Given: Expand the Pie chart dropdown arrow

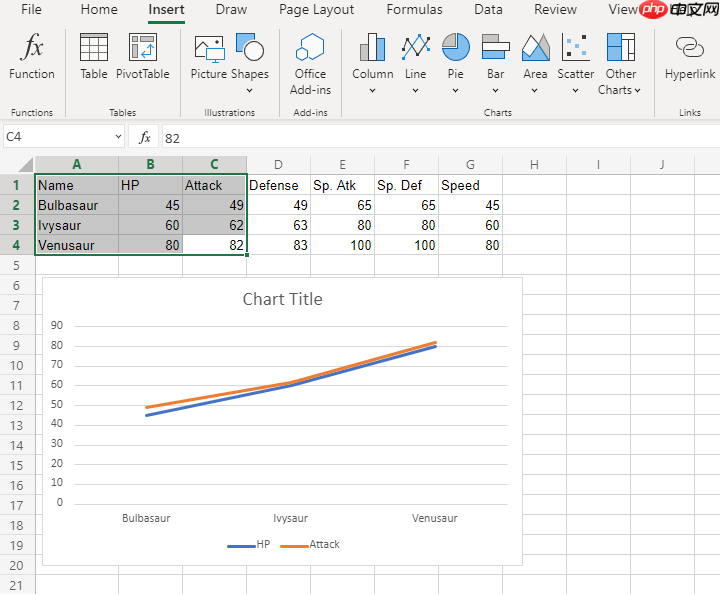Looking at the screenshot, I should (x=455, y=90).
